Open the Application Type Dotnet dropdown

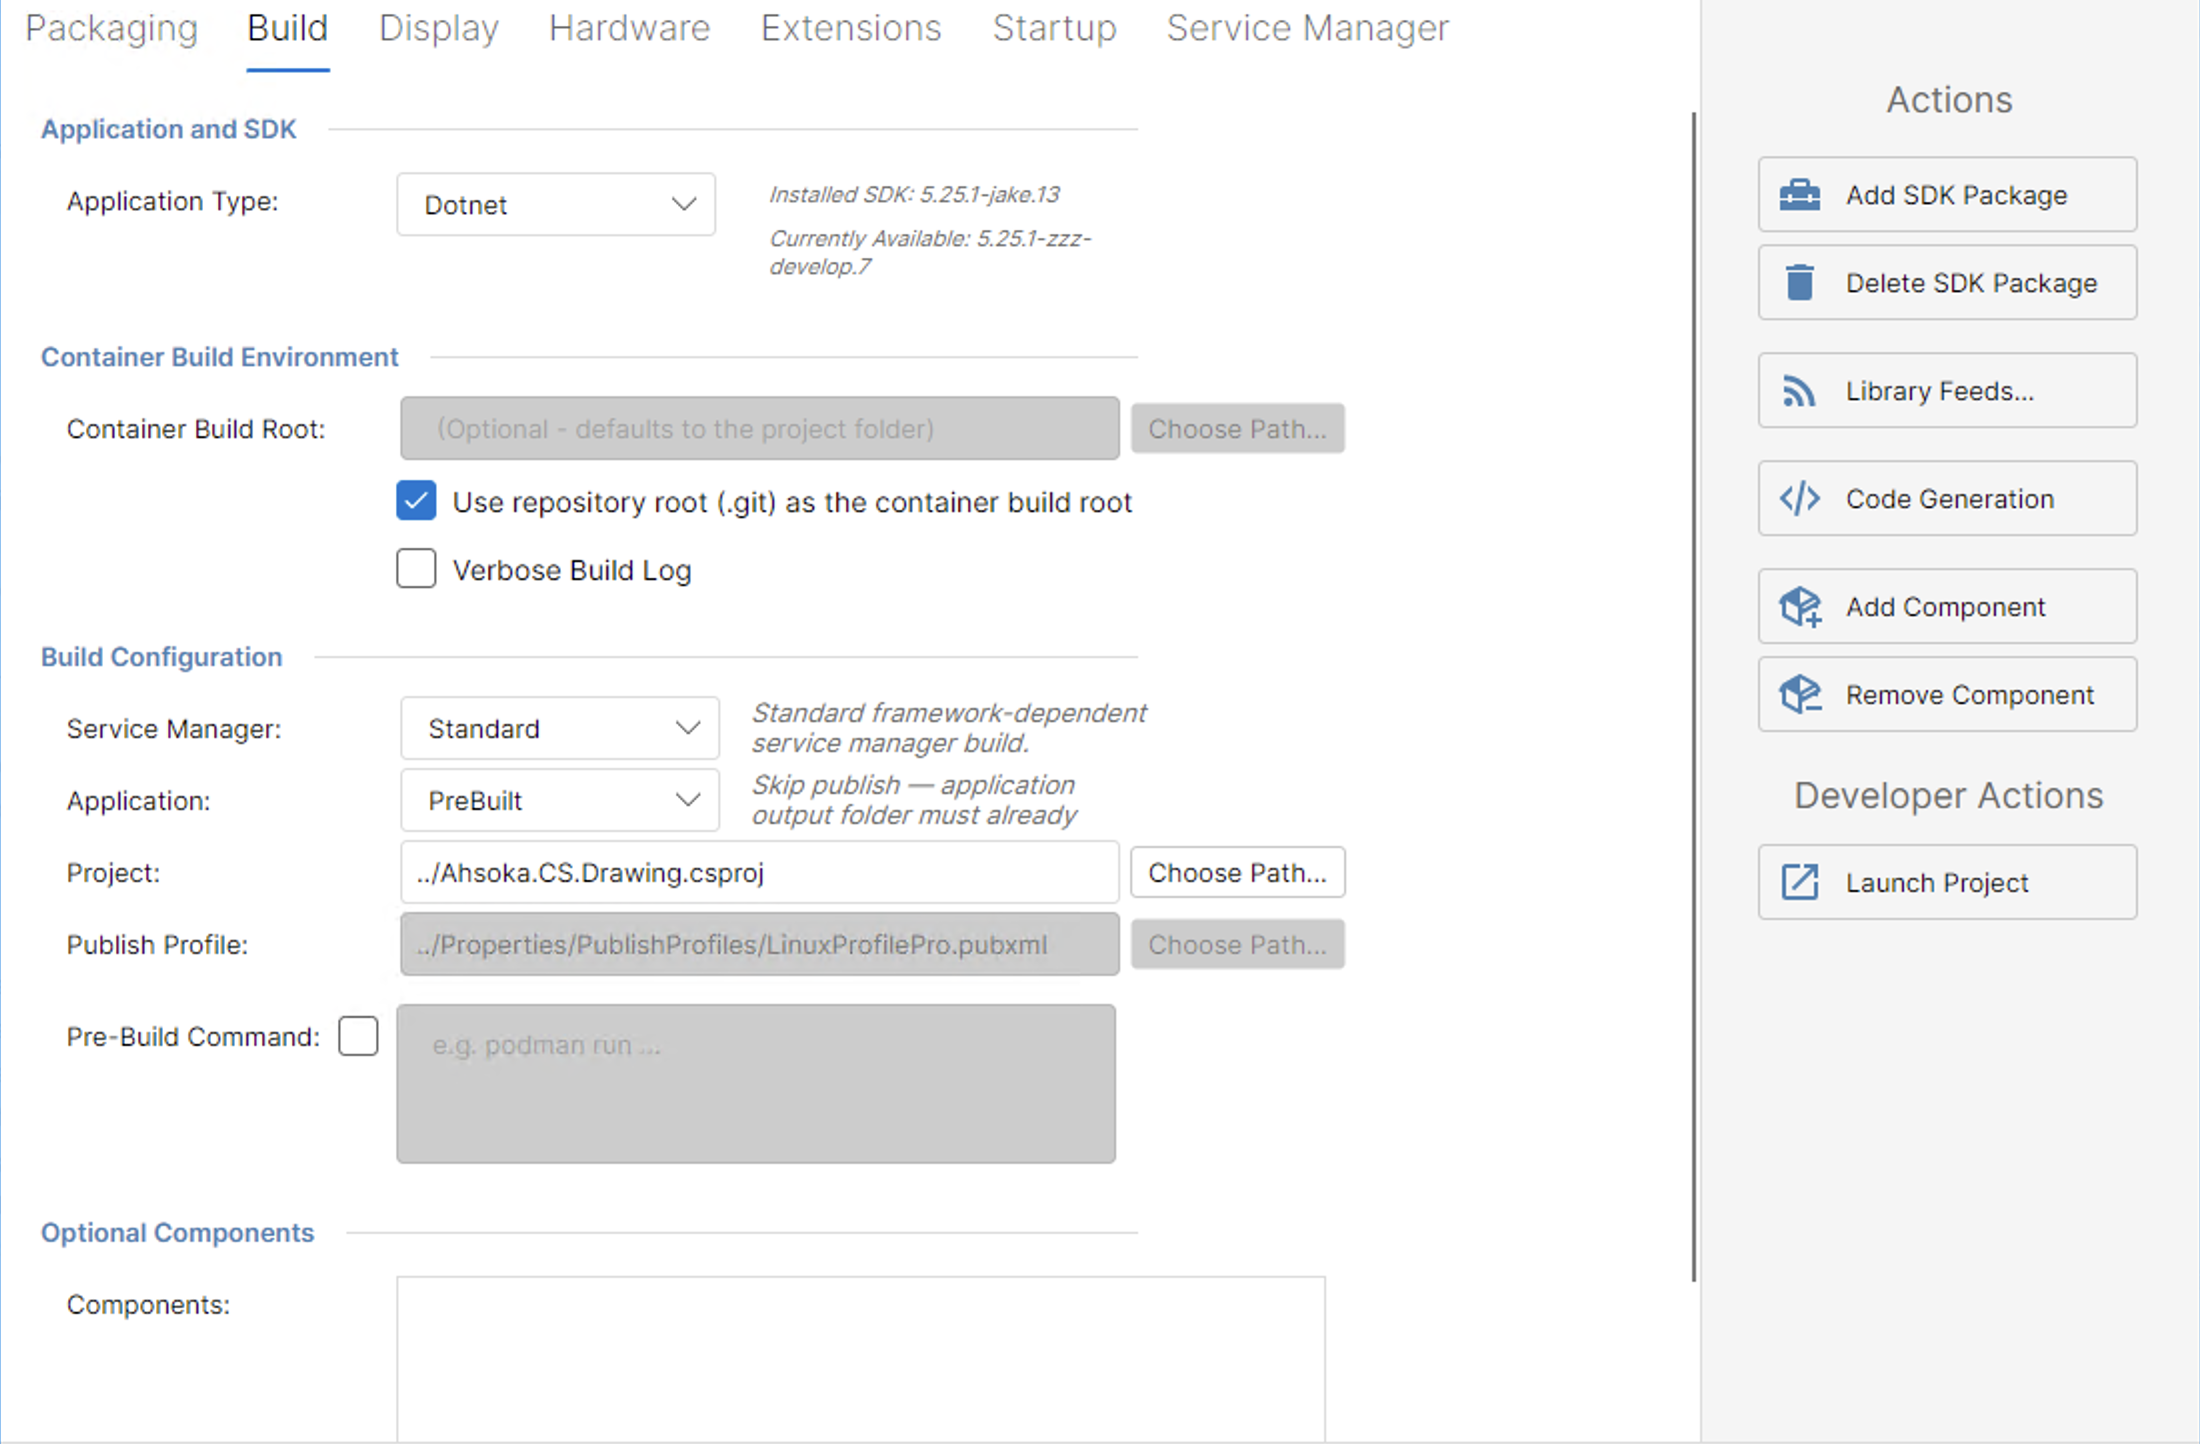pos(556,205)
